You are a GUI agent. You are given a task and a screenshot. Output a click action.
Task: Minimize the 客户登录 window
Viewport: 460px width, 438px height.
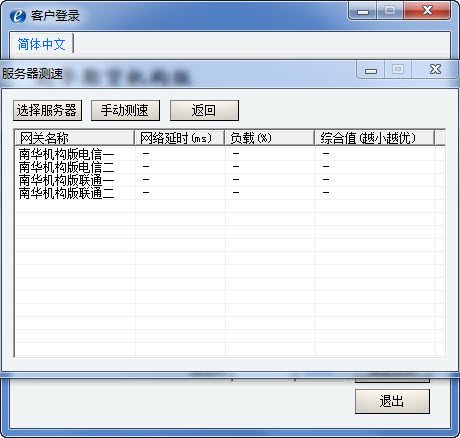(x=363, y=11)
